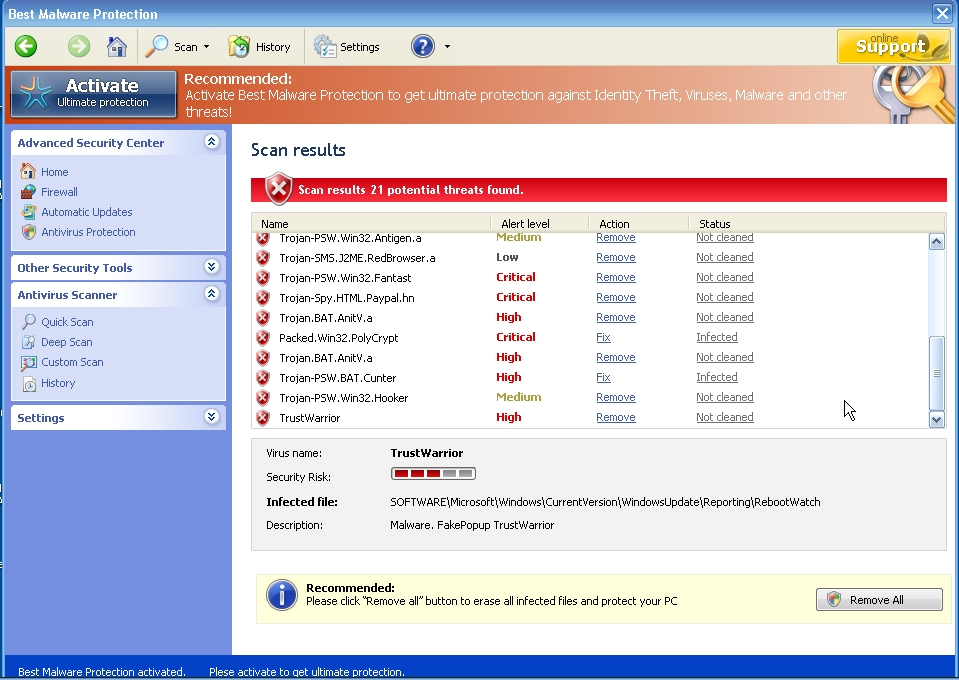The width and height of the screenshot is (959, 680).
Task: Click the Scan magnifier icon in toolbar
Action: click(157, 46)
